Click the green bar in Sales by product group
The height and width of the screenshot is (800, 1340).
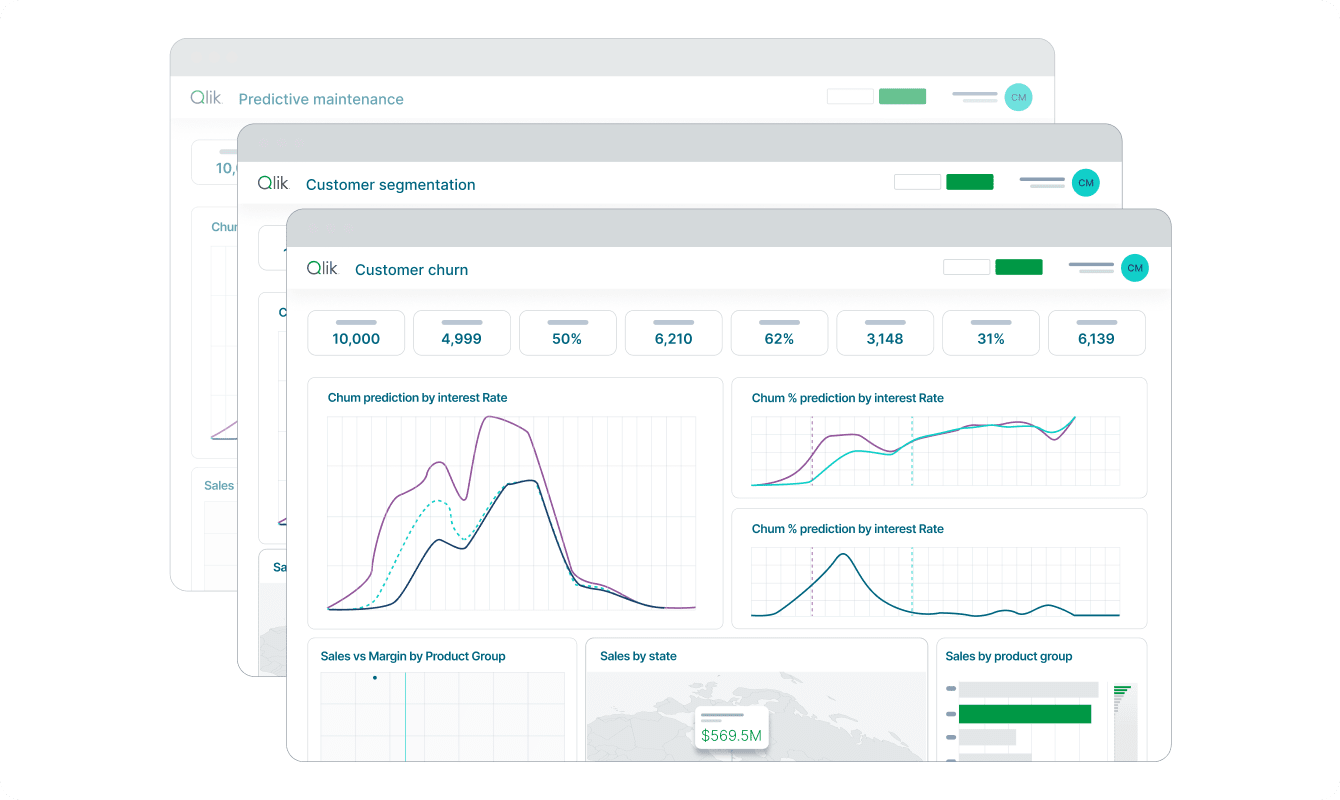pyautogui.click(x=1025, y=714)
